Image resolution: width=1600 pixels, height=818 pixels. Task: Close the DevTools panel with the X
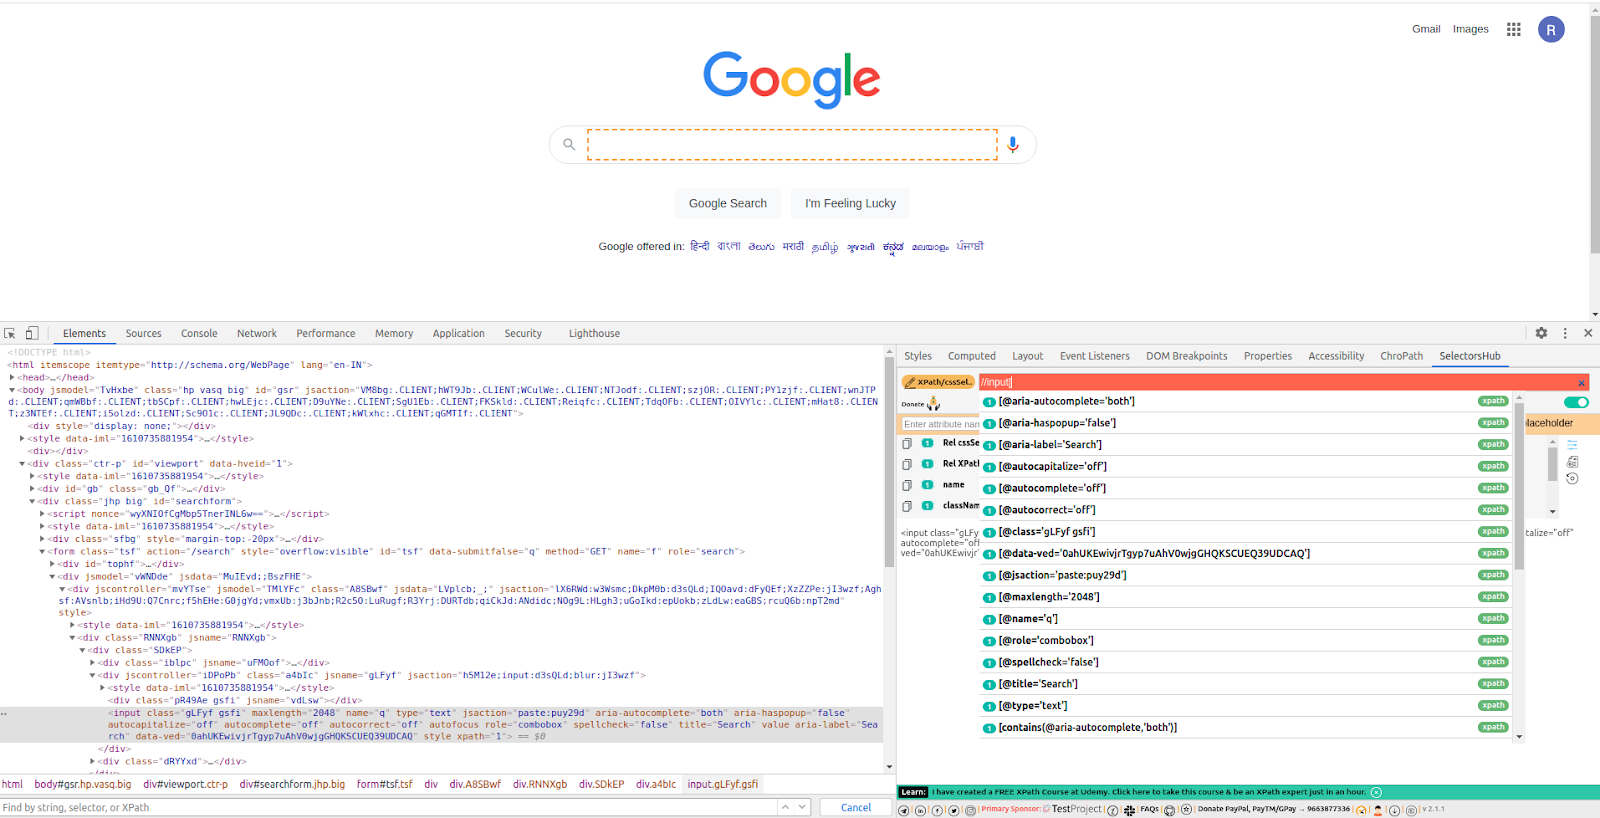(x=1588, y=333)
